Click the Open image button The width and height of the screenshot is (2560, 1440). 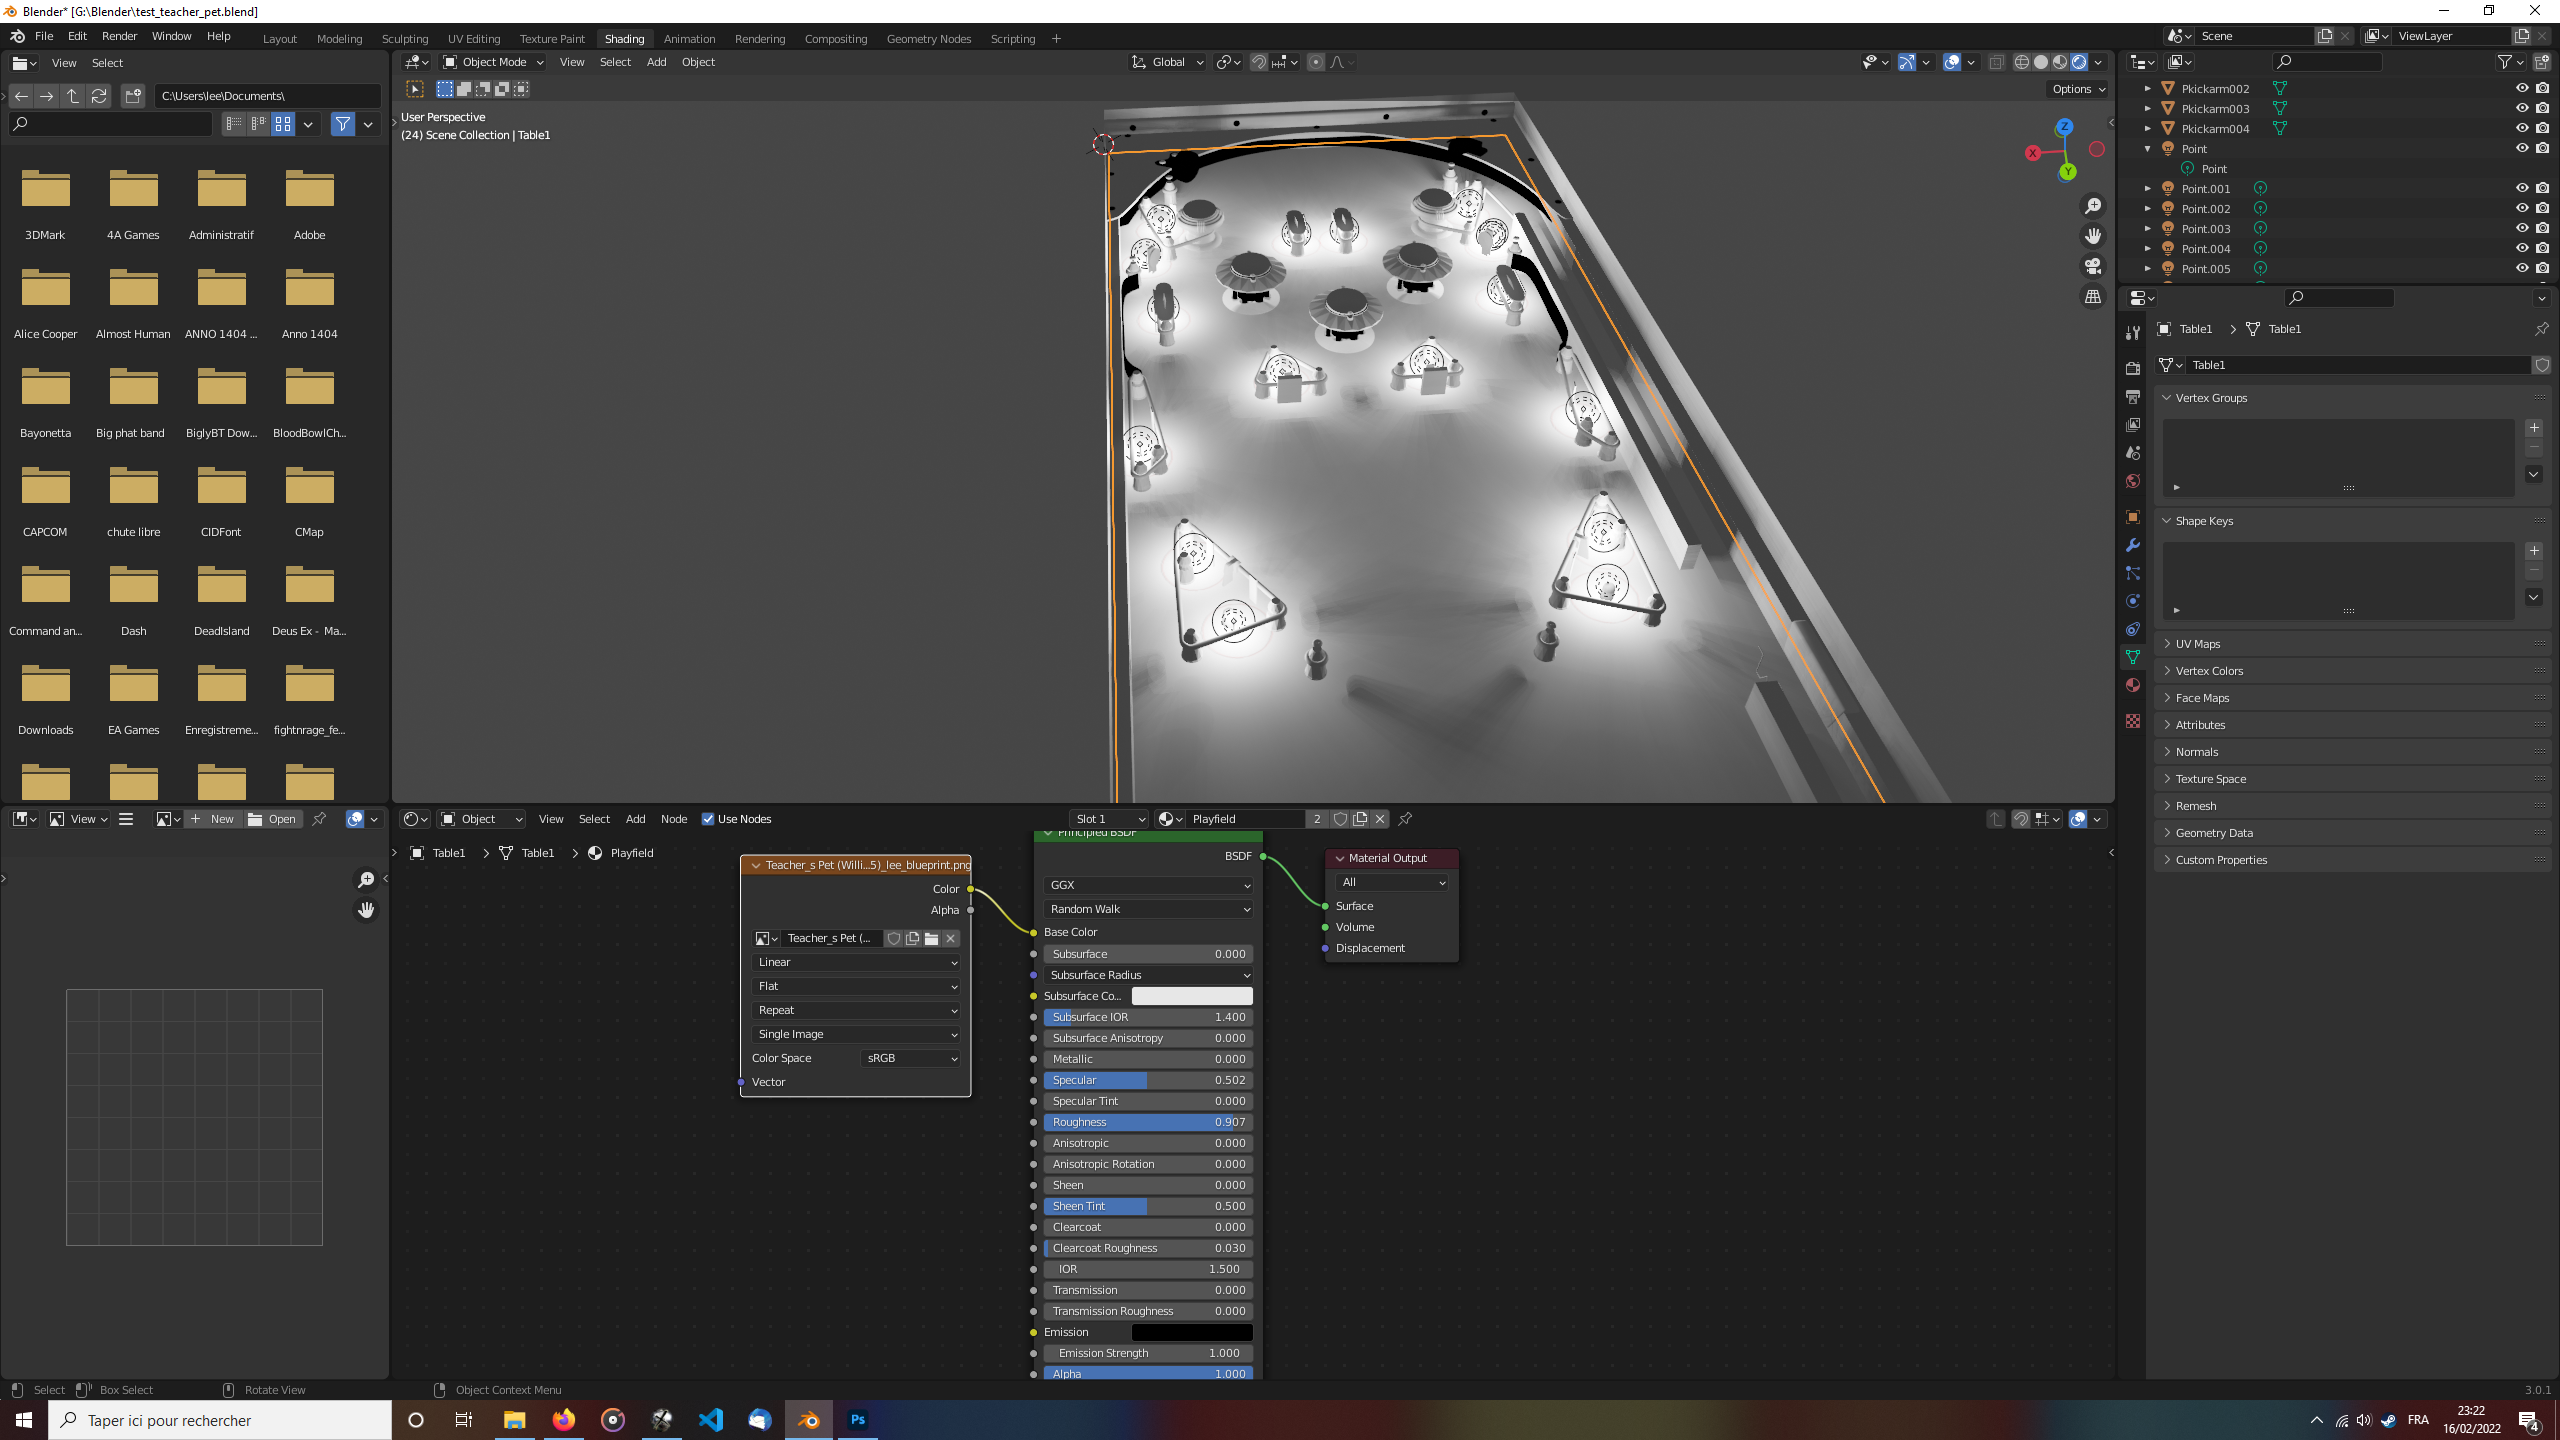pyautogui.click(x=273, y=819)
